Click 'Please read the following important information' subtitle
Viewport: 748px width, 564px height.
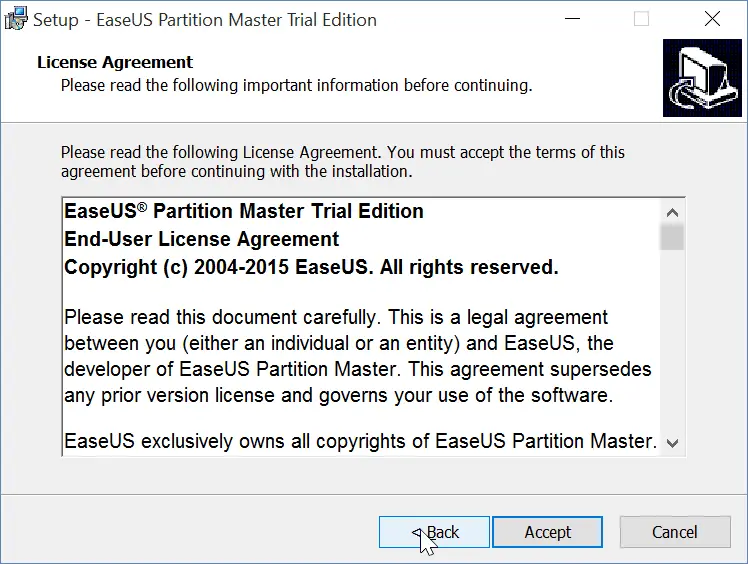tap(296, 85)
